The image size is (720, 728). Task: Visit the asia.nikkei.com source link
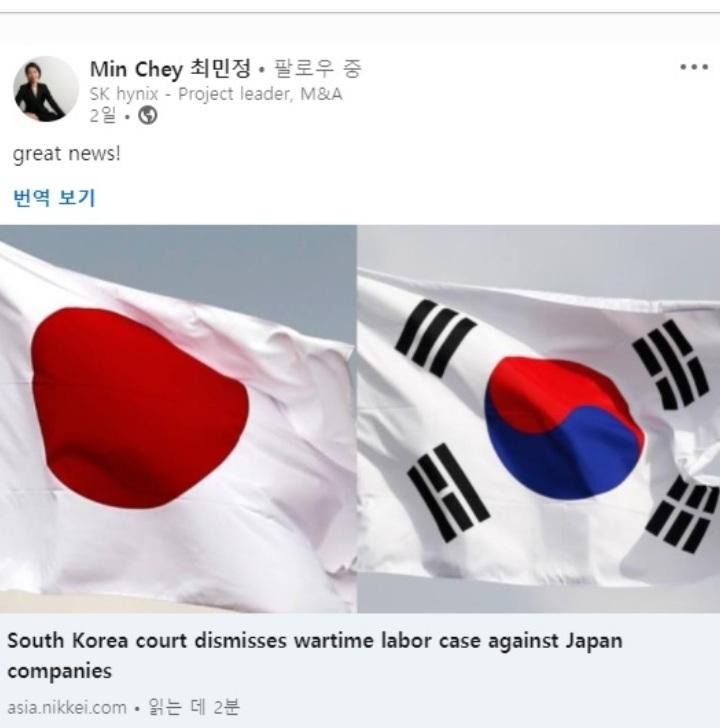67,707
